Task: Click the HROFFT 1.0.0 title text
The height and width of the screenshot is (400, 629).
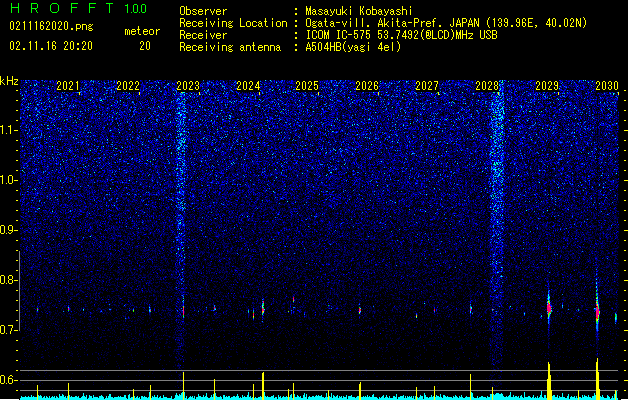Action: tap(79, 8)
